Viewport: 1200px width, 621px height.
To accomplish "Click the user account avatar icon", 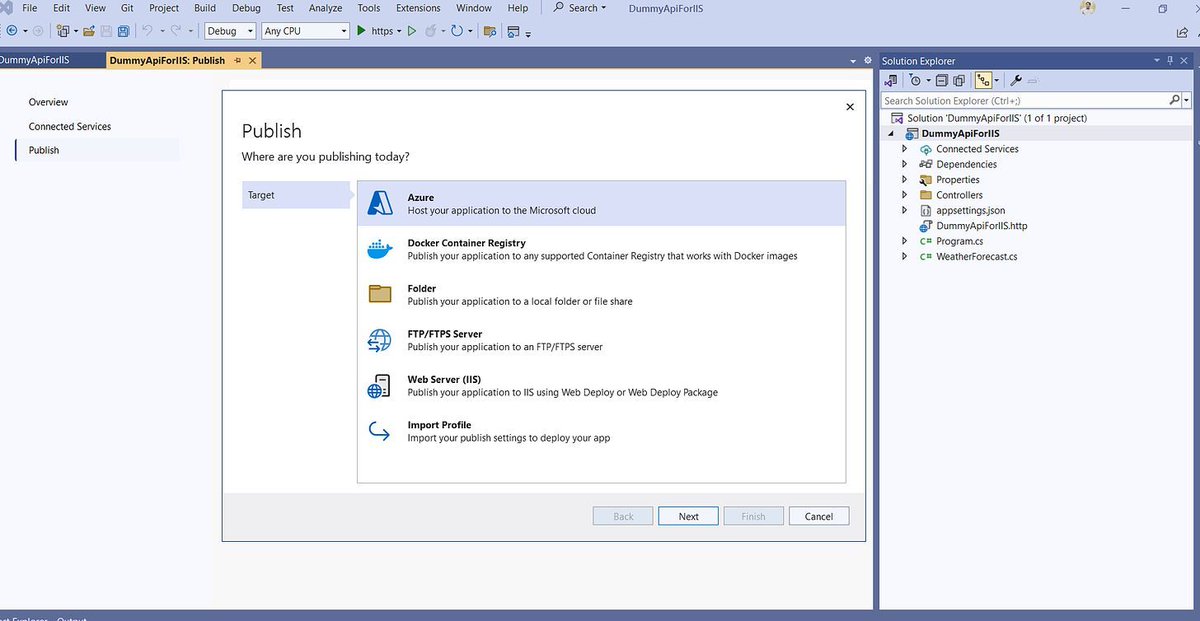I will point(1088,8).
